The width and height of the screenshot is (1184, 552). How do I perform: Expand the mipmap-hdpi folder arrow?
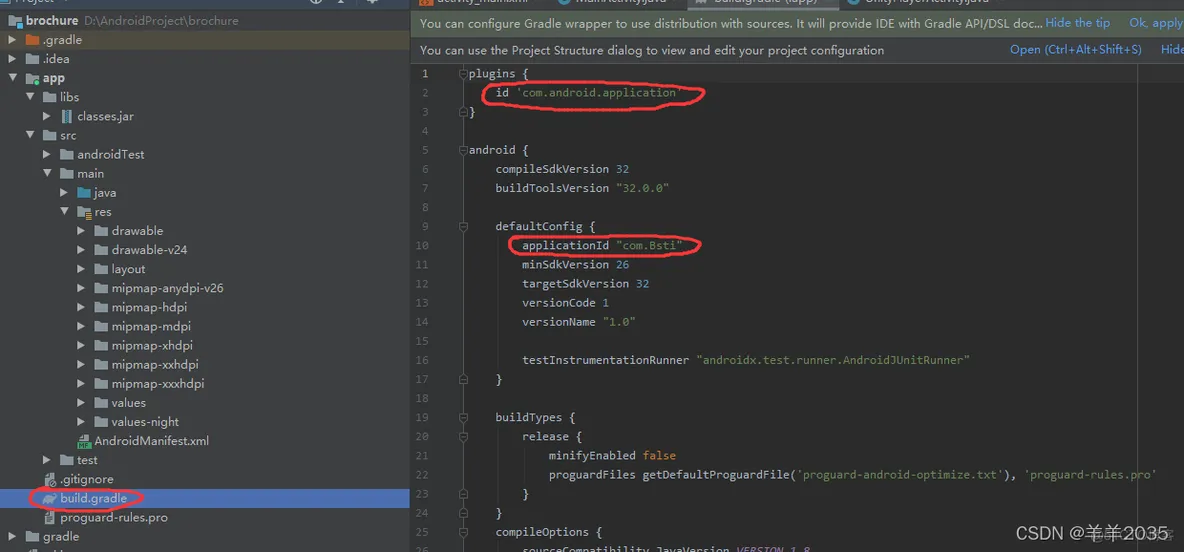point(82,307)
